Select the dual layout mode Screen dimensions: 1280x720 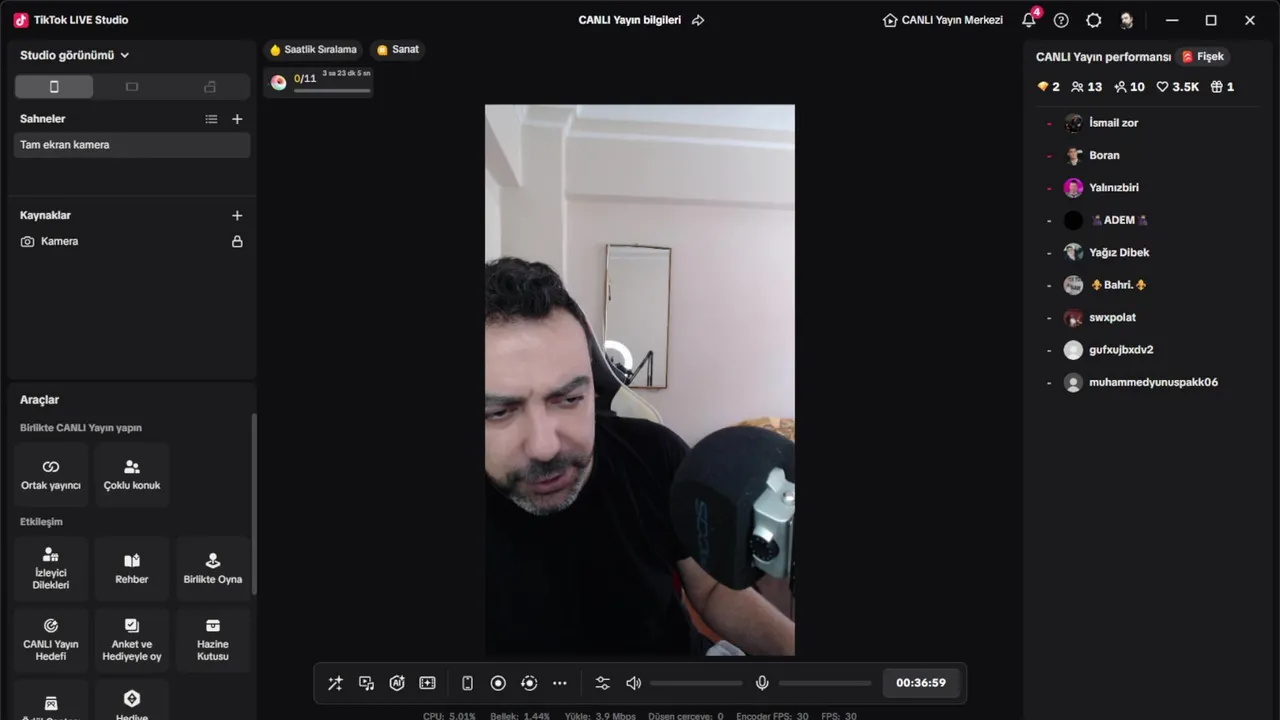point(210,87)
